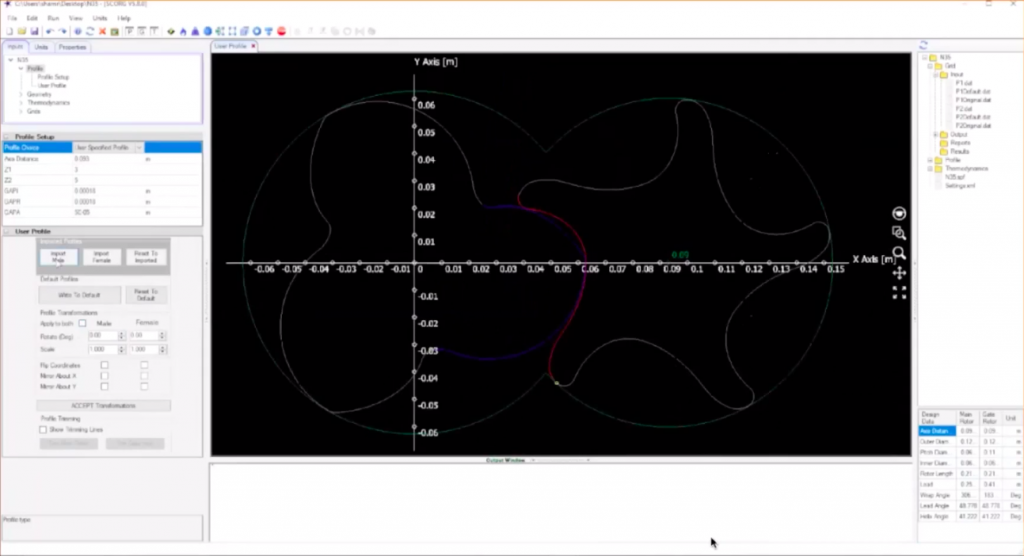
Task: Undo the last action in the toolbar
Action: [x=50, y=31]
